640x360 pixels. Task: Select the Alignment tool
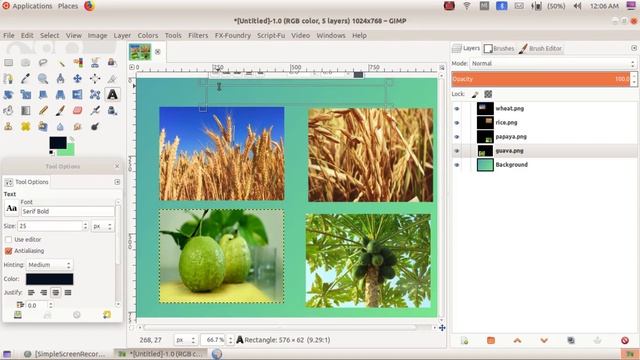[x=95, y=78]
